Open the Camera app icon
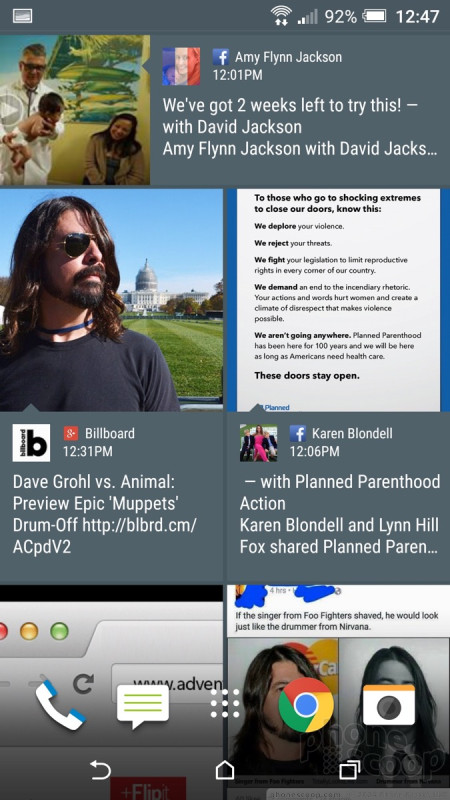Screen dimensions: 450x800 pyautogui.click(x=389, y=705)
